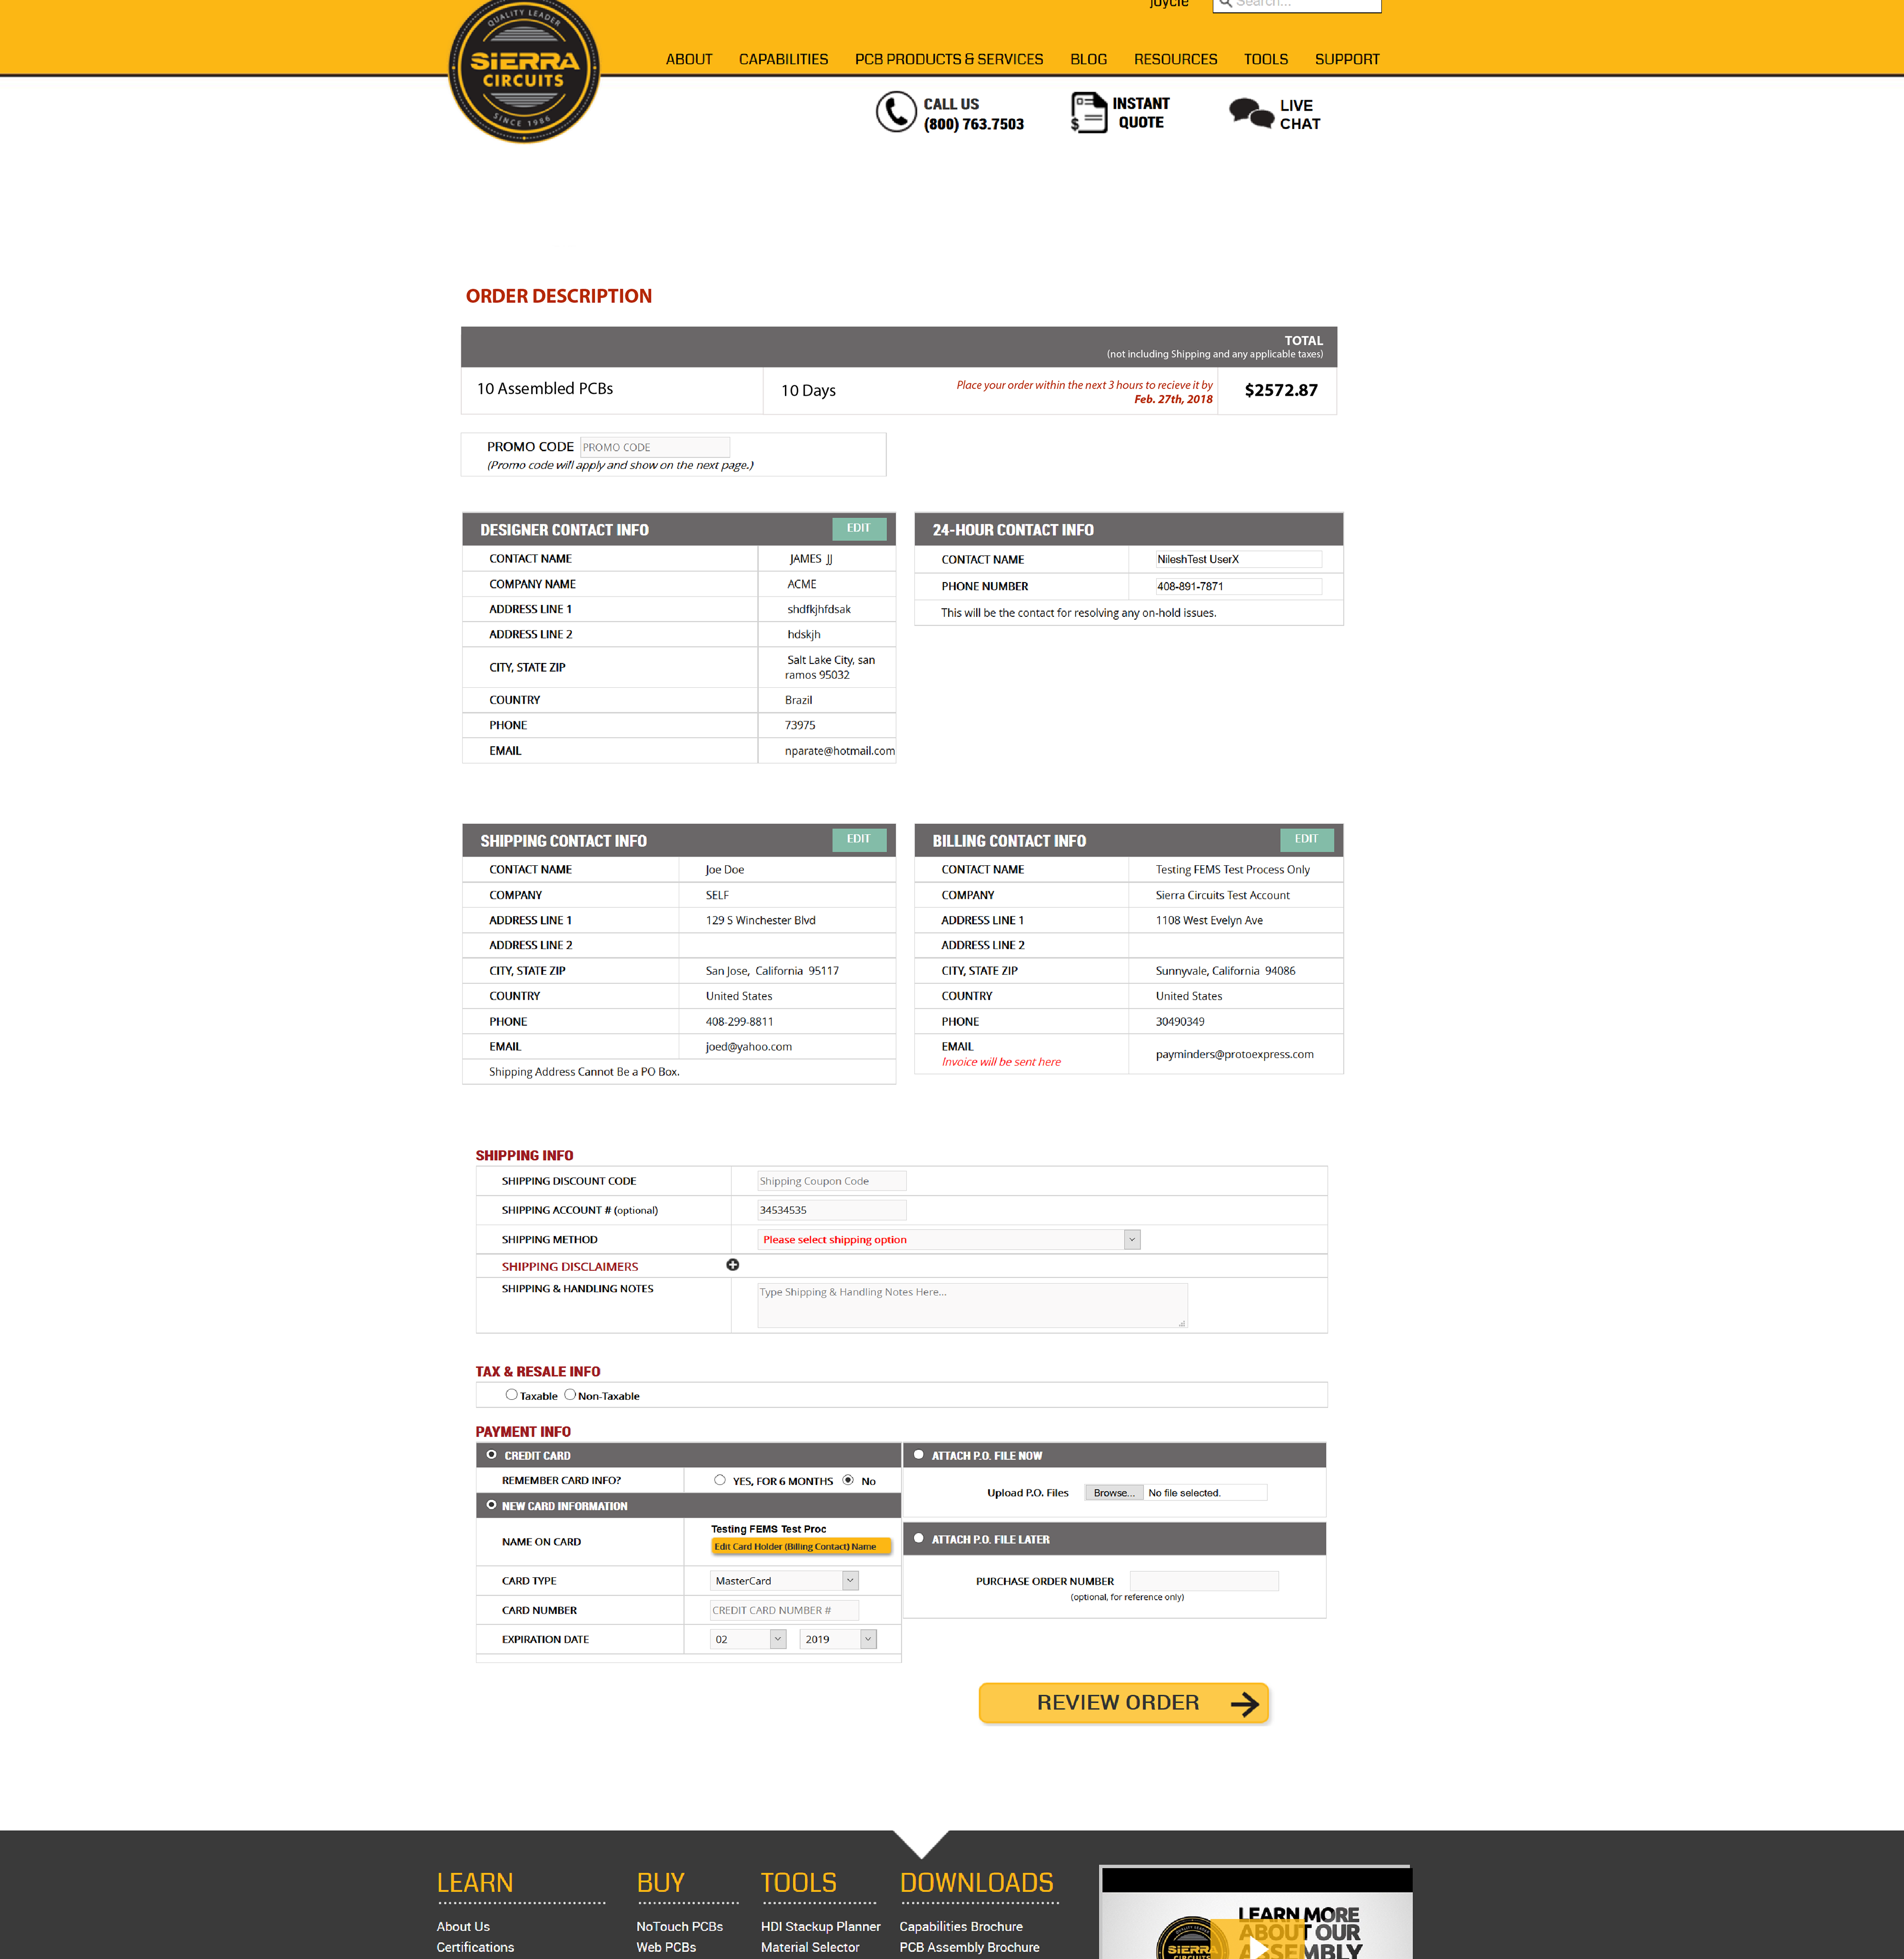Click Edit Card Holder Name button
1904x1959 pixels.
point(799,1546)
